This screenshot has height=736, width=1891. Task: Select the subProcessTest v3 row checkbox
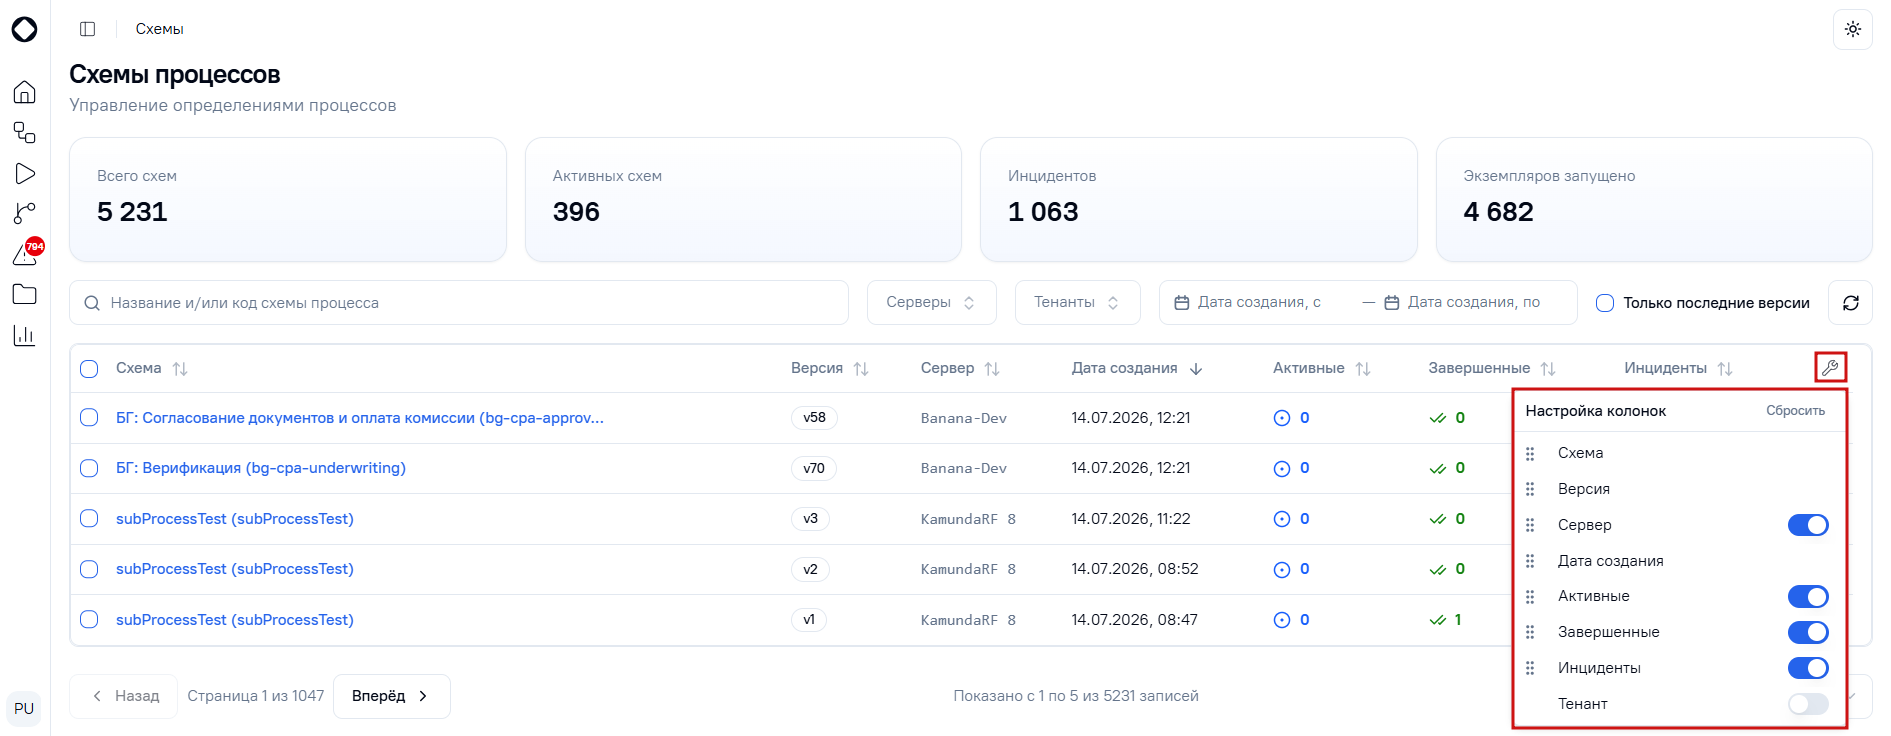[x=89, y=519]
